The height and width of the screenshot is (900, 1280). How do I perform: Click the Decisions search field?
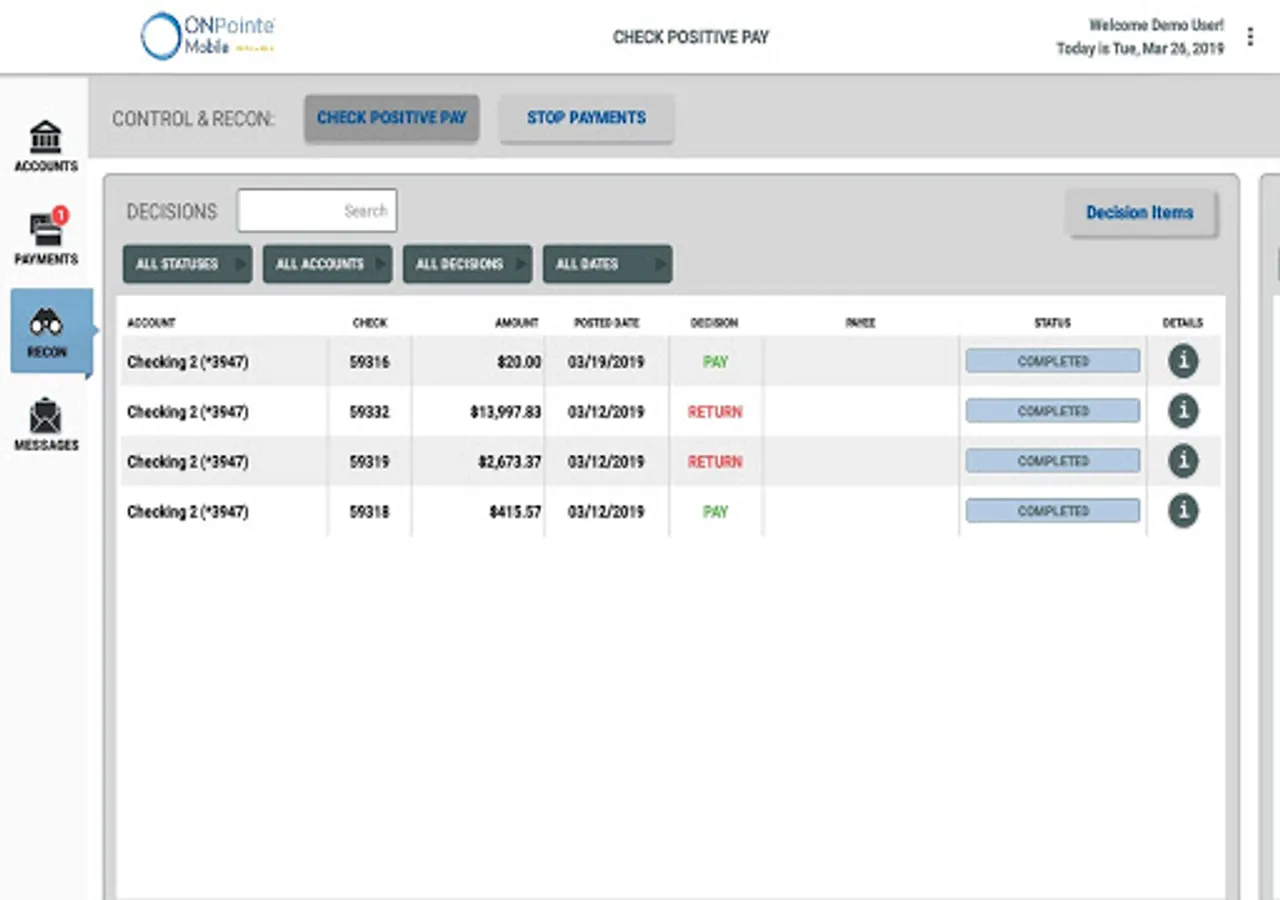(x=317, y=211)
